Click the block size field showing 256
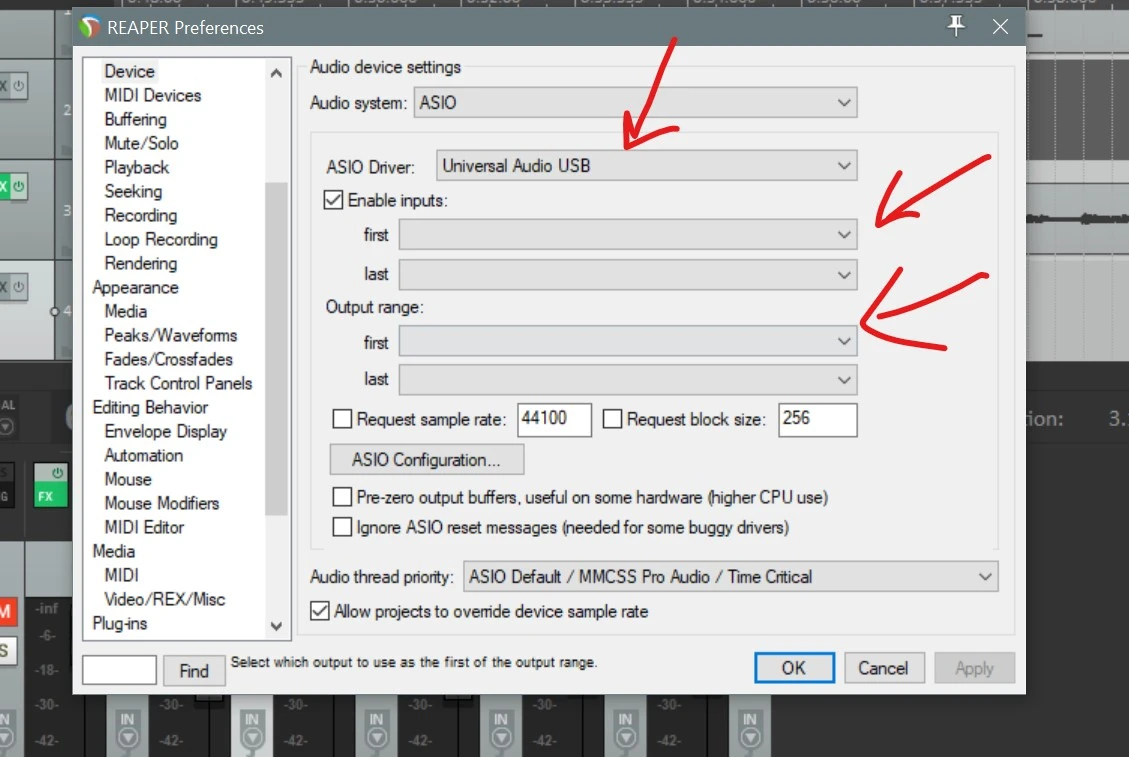This screenshot has width=1129, height=757. click(817, 419)
